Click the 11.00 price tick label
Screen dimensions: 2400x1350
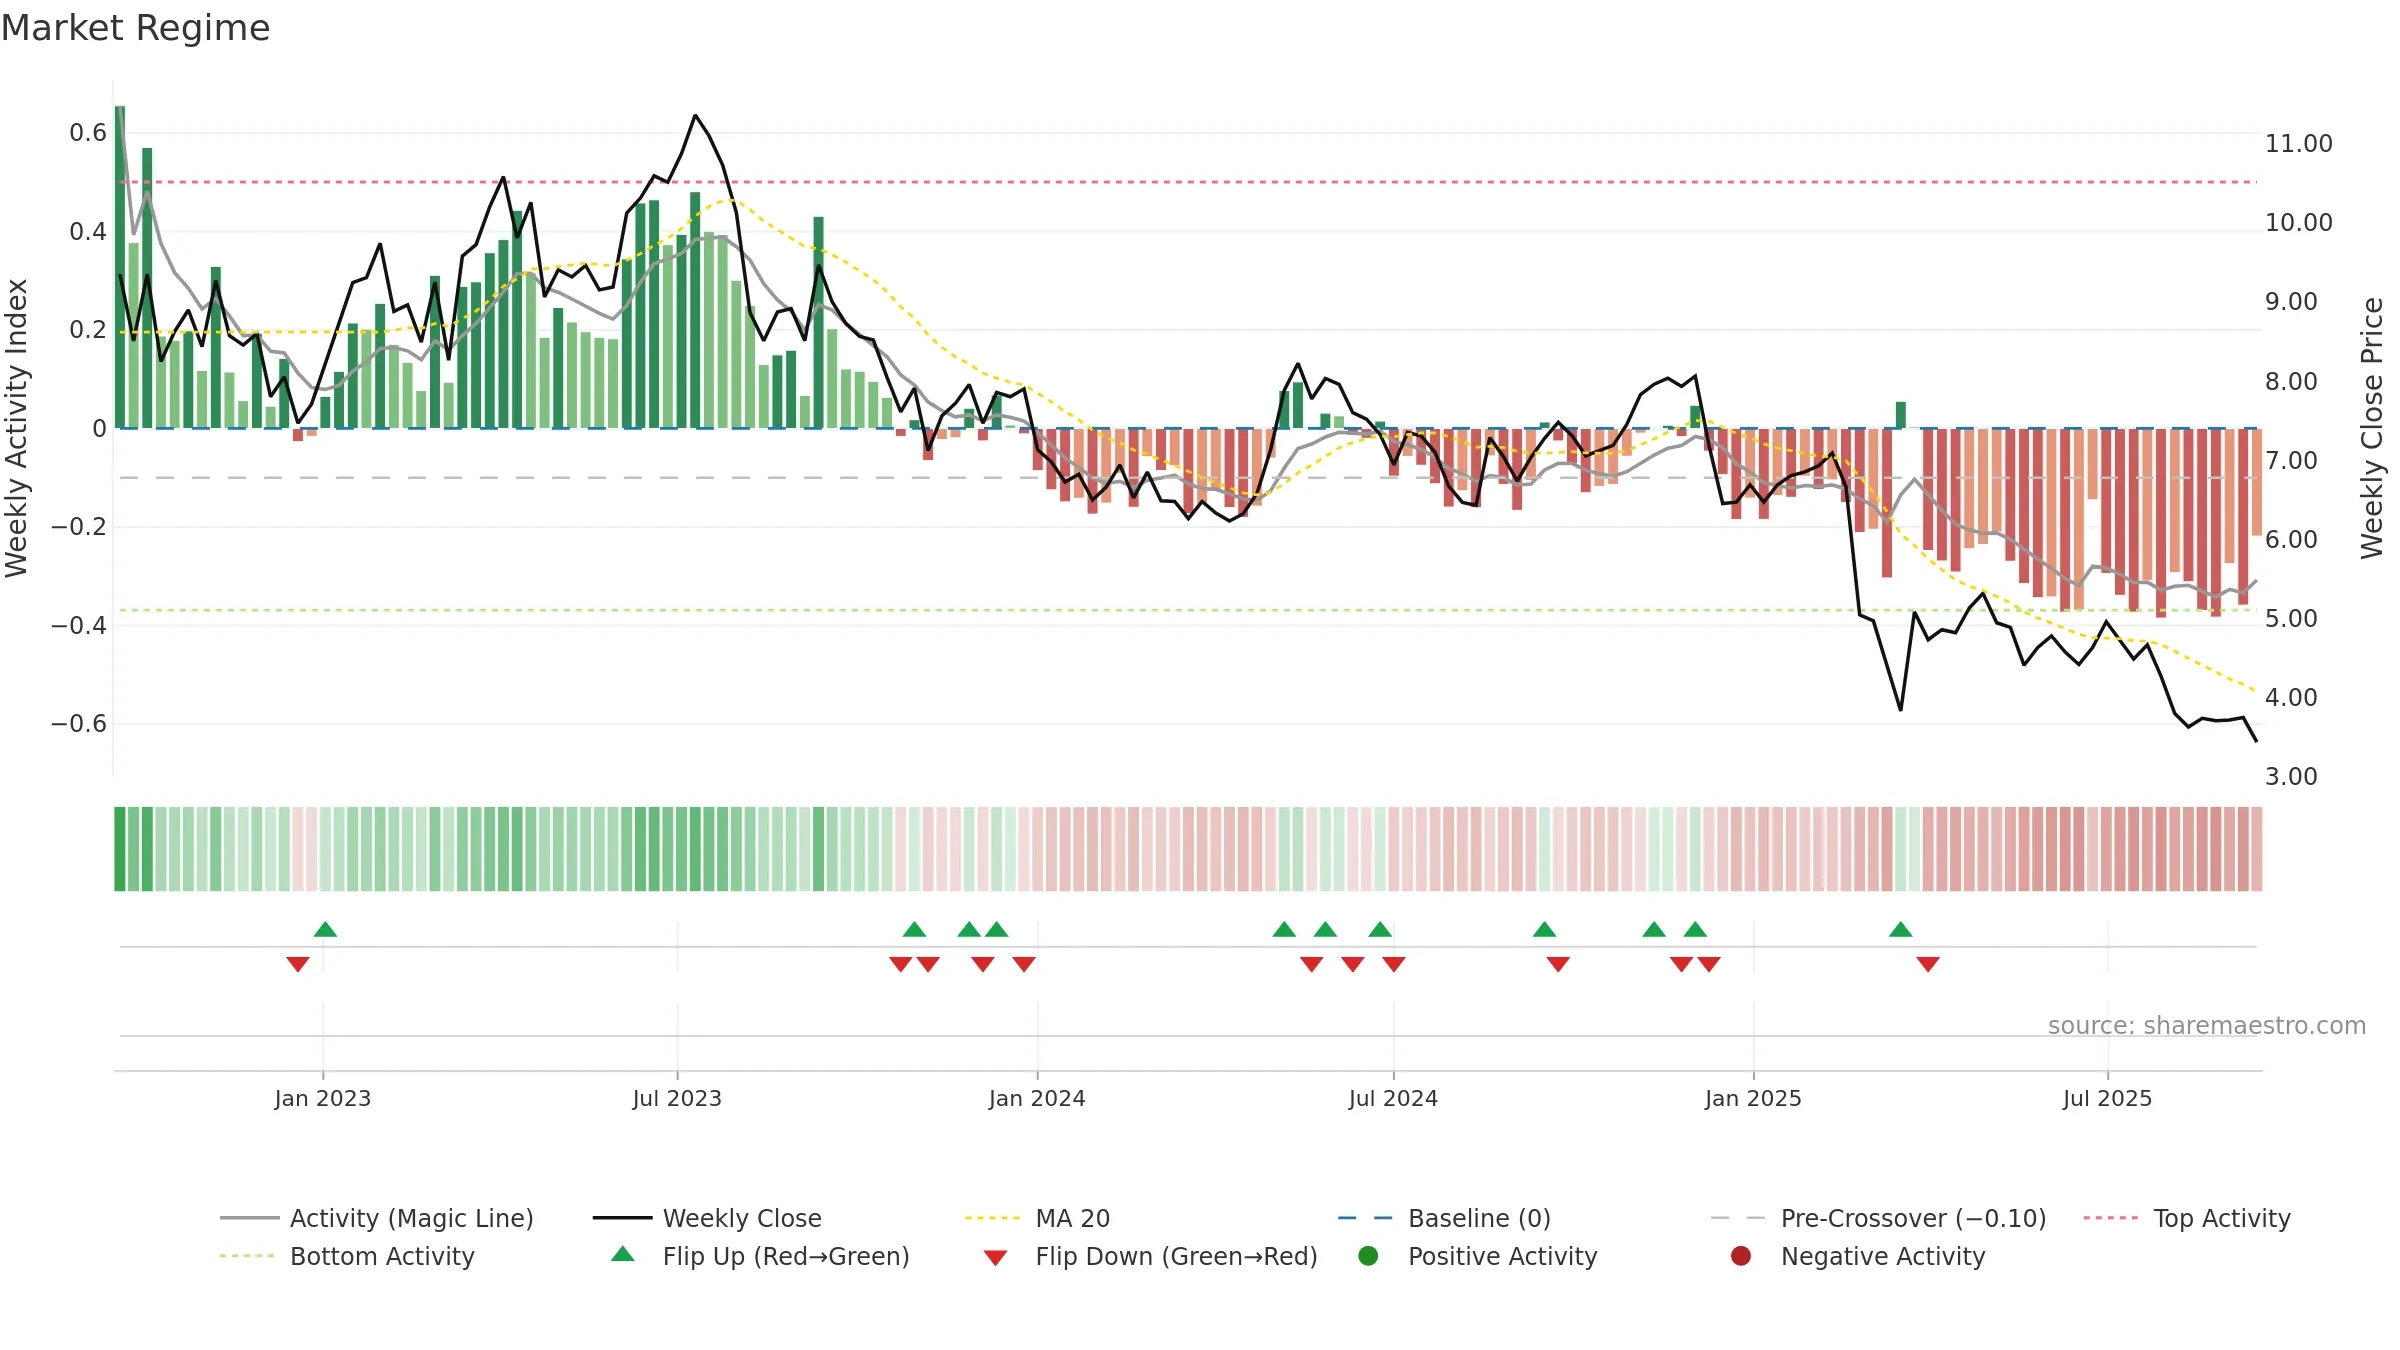[x=2298, y=144]
